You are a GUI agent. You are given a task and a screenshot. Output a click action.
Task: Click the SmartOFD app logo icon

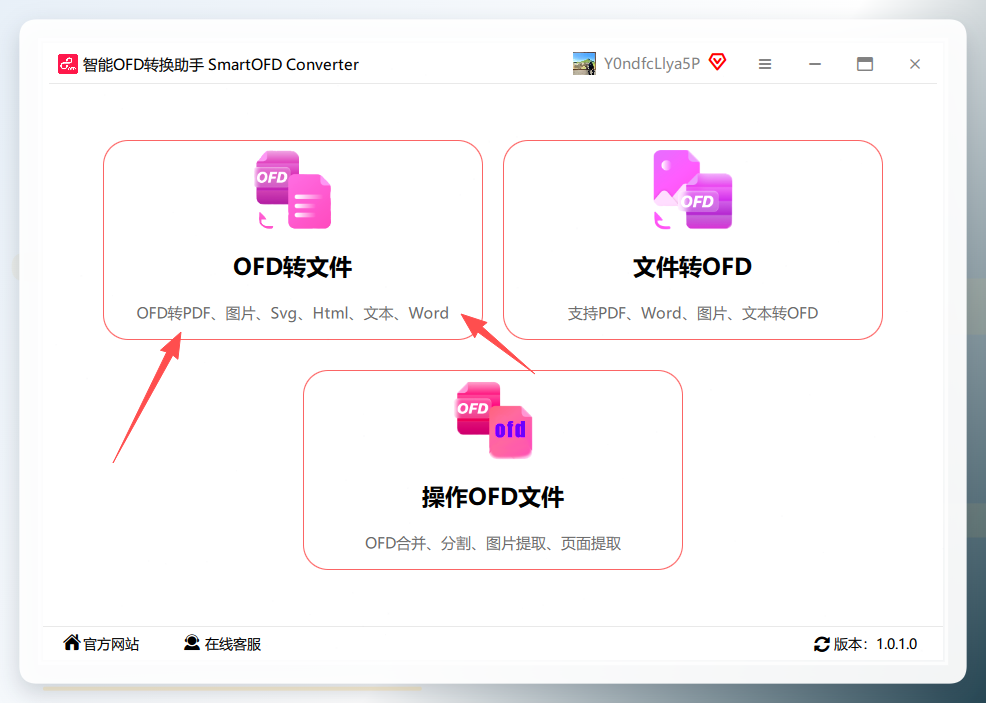[x=68, y=64]
